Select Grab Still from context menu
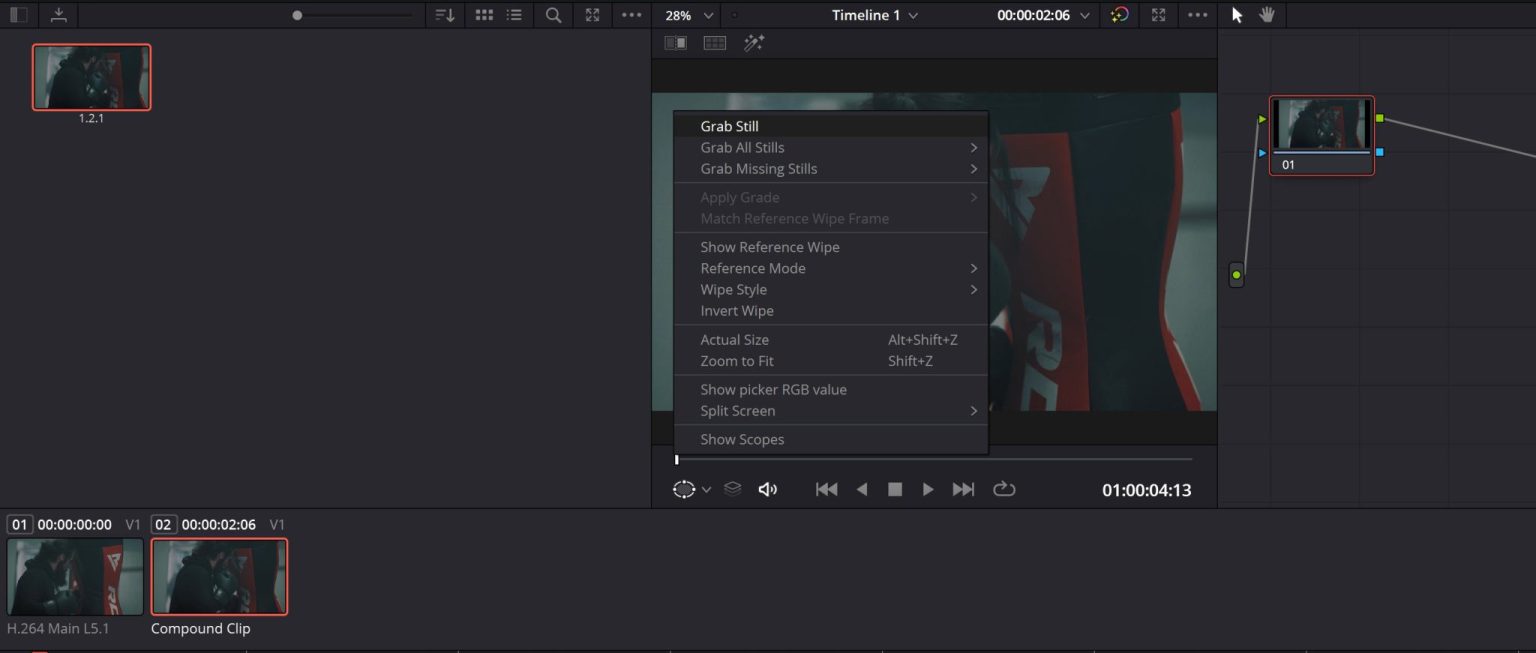Image resolution: width=1536 pixels, height=653 pixels. (730, 125)
